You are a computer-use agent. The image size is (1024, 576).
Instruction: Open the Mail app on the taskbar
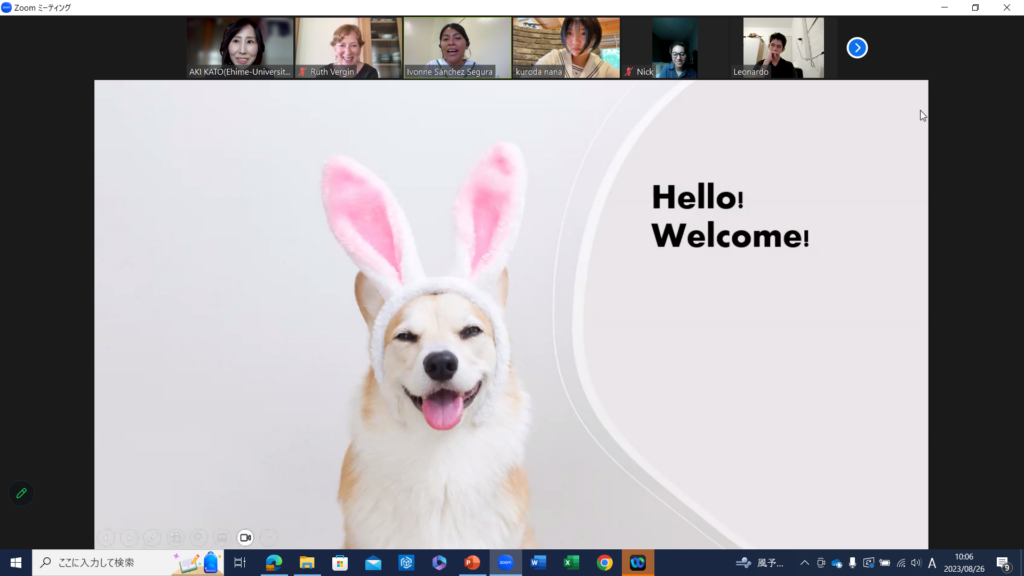(x=373, y=562)
